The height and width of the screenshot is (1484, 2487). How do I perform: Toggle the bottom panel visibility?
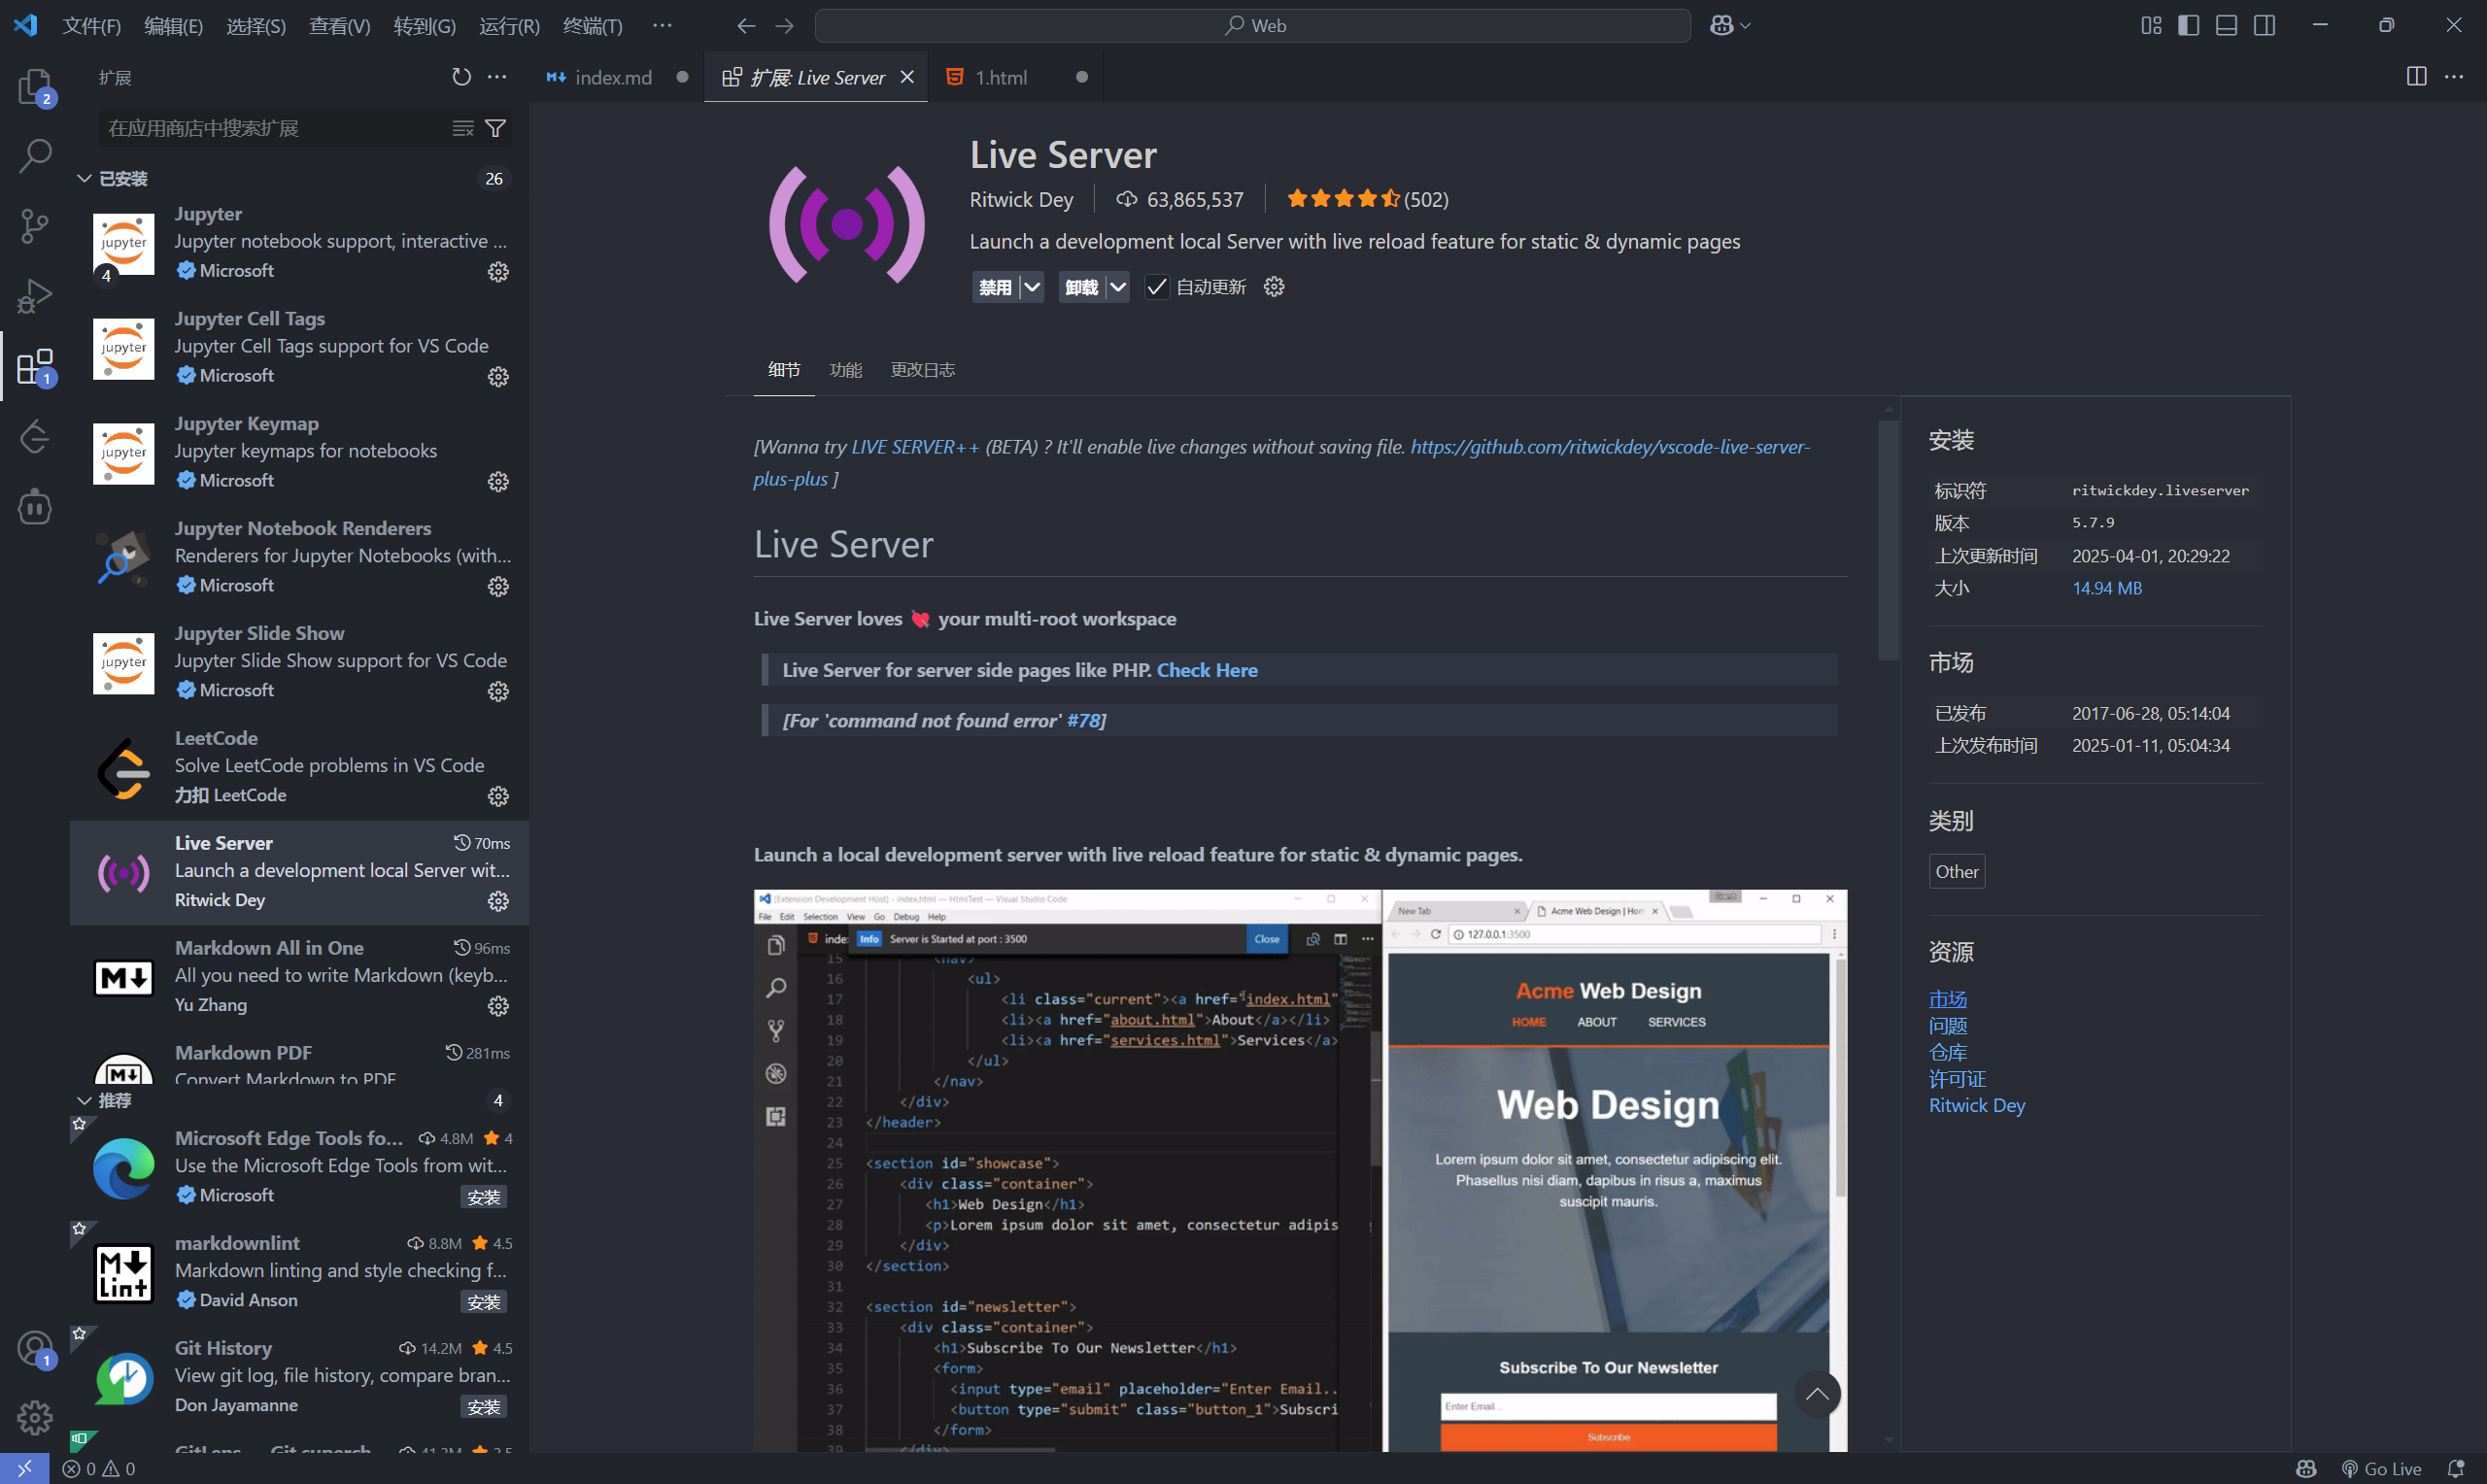coord(2226,26)
